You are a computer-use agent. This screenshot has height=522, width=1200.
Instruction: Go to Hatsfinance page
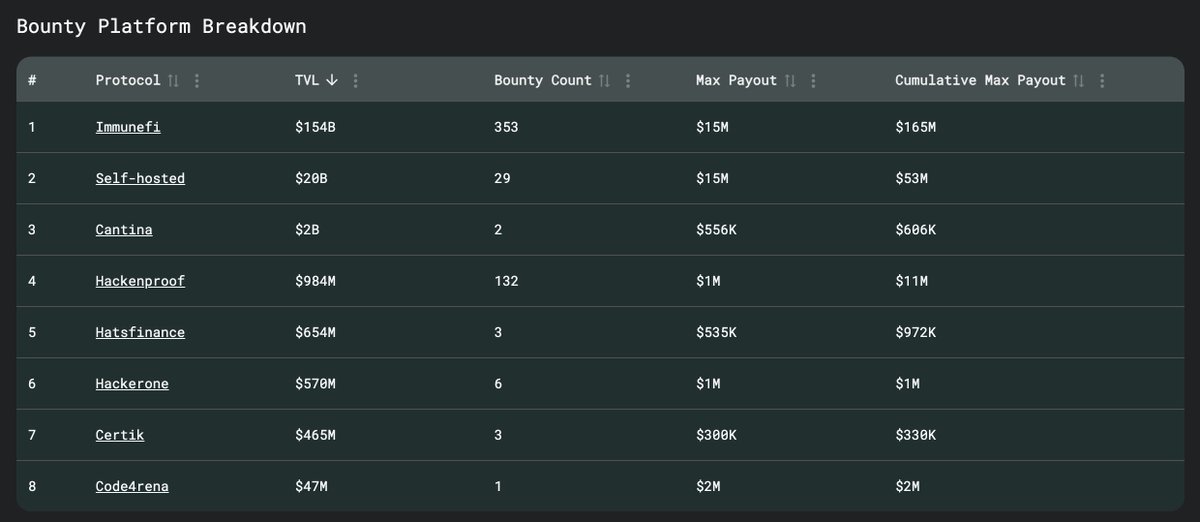(x=140, y=332)
